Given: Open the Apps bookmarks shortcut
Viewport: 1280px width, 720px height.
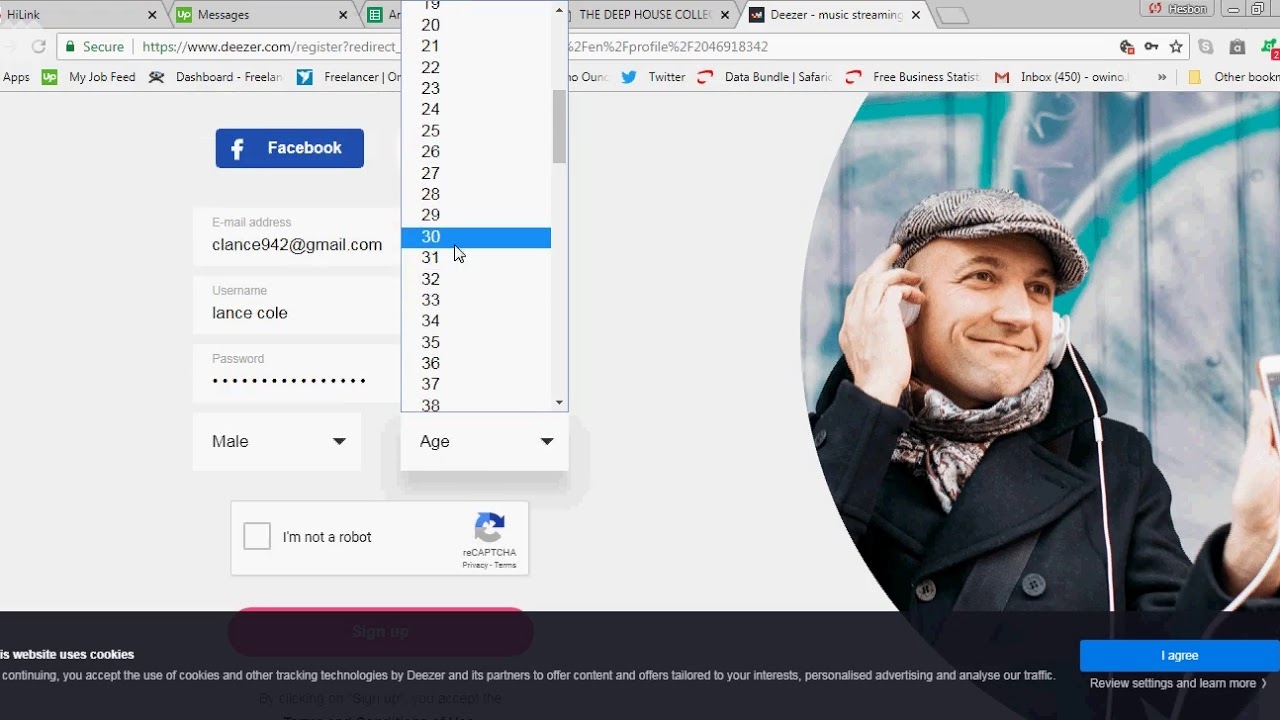Looking at the screenshot, I should [16, 77].
